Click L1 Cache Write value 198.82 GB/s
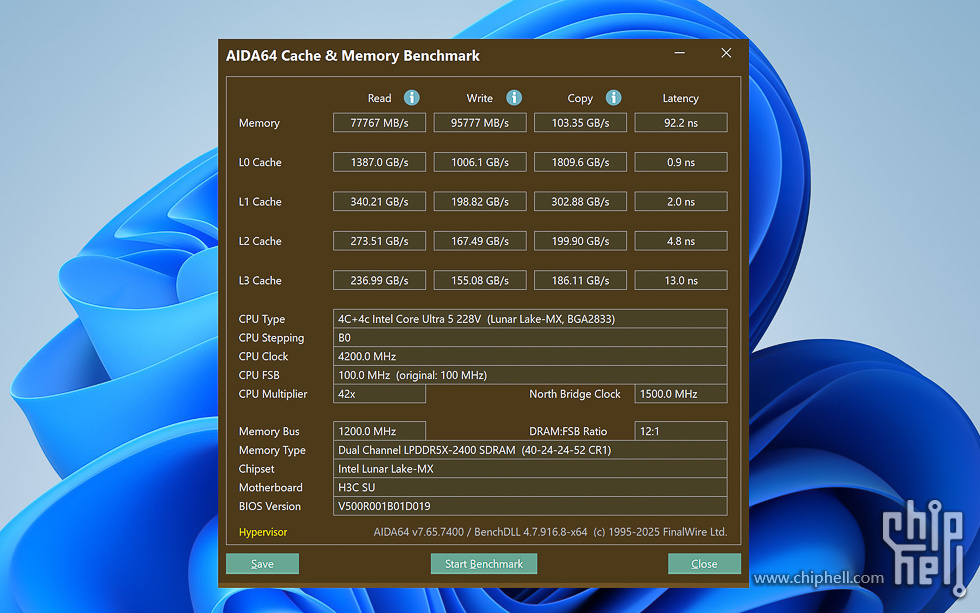Screen dimensions: 980x613 tap(480, 201)
